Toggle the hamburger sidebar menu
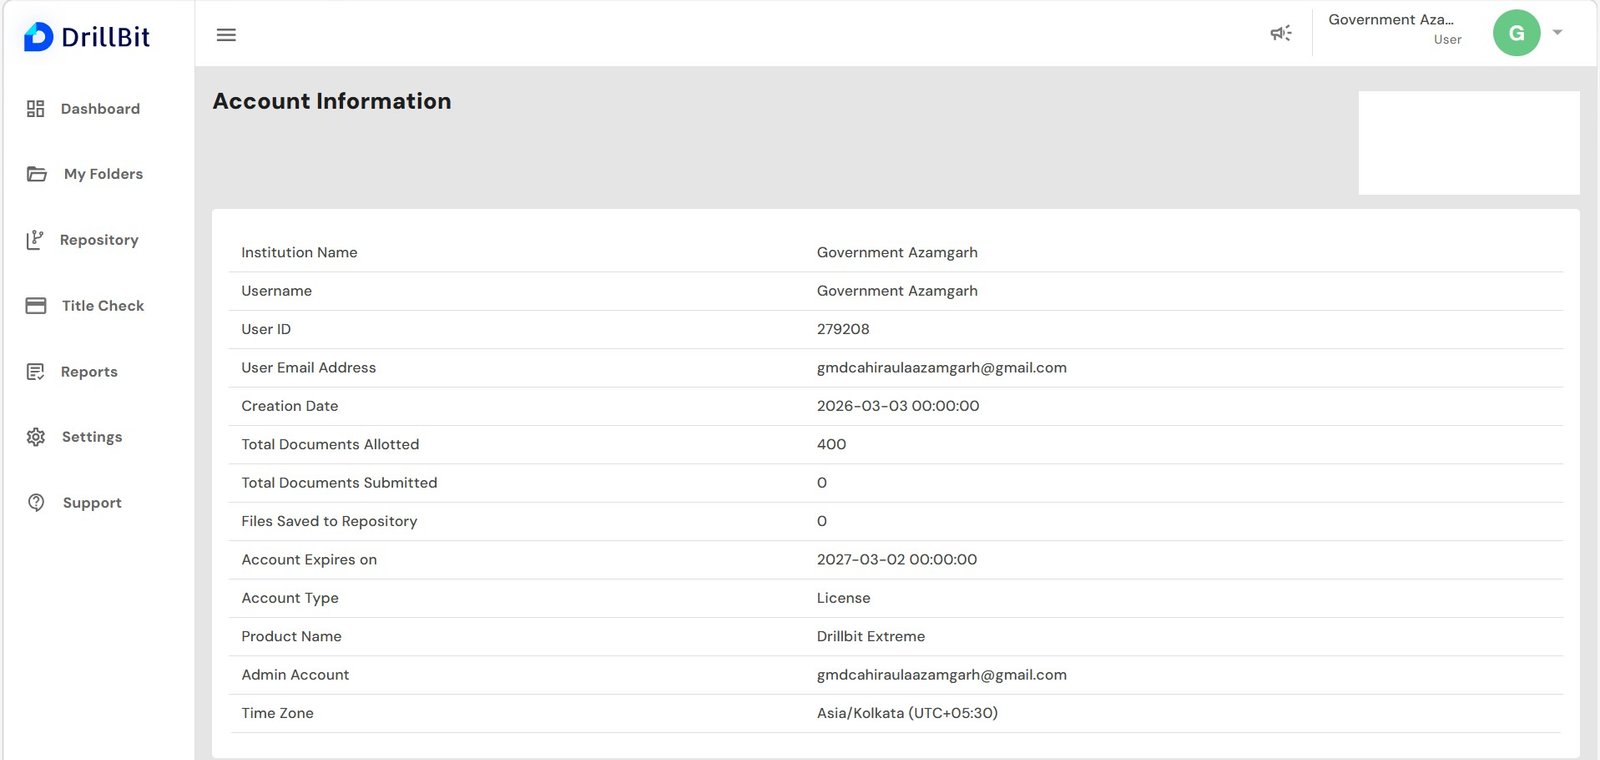 pos(226,35)
